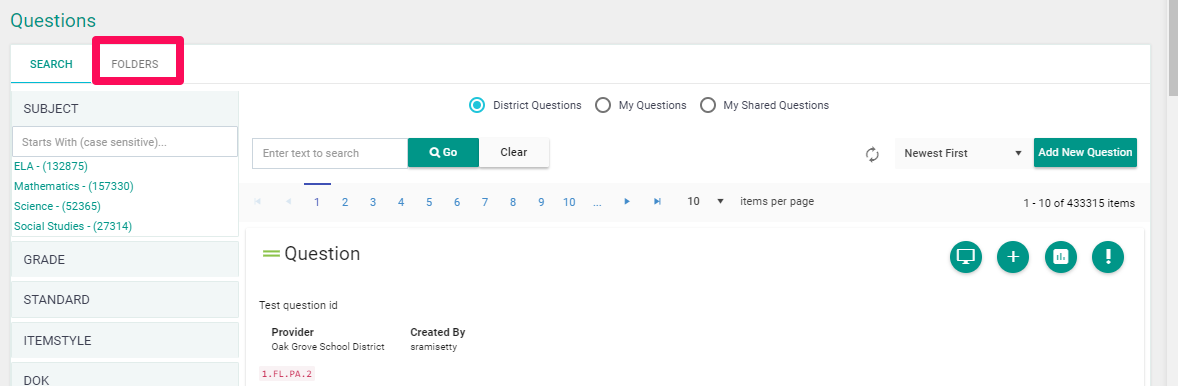Click the current page 1 link
The height and width of the screenshot is (386, 1178).
317,202
